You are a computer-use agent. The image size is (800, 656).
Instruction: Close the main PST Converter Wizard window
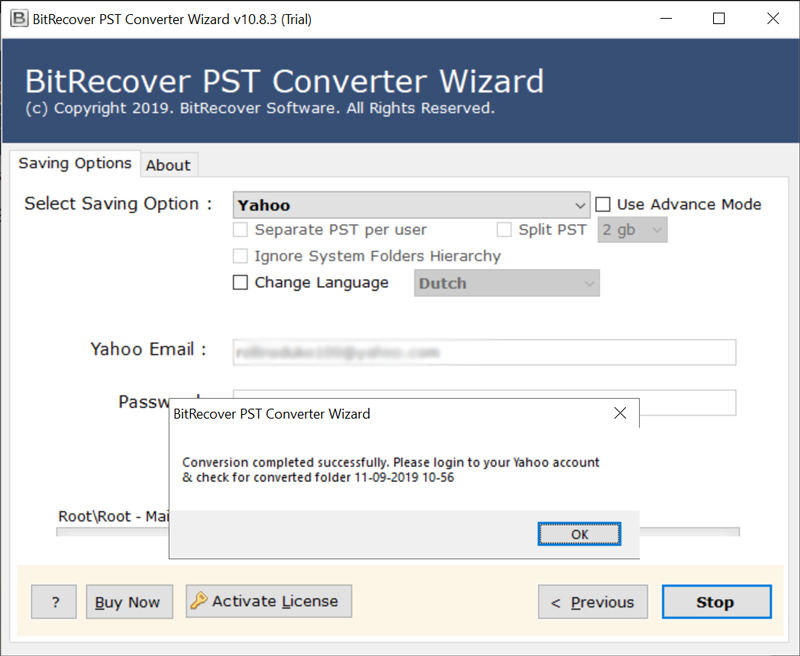(773, 19)
